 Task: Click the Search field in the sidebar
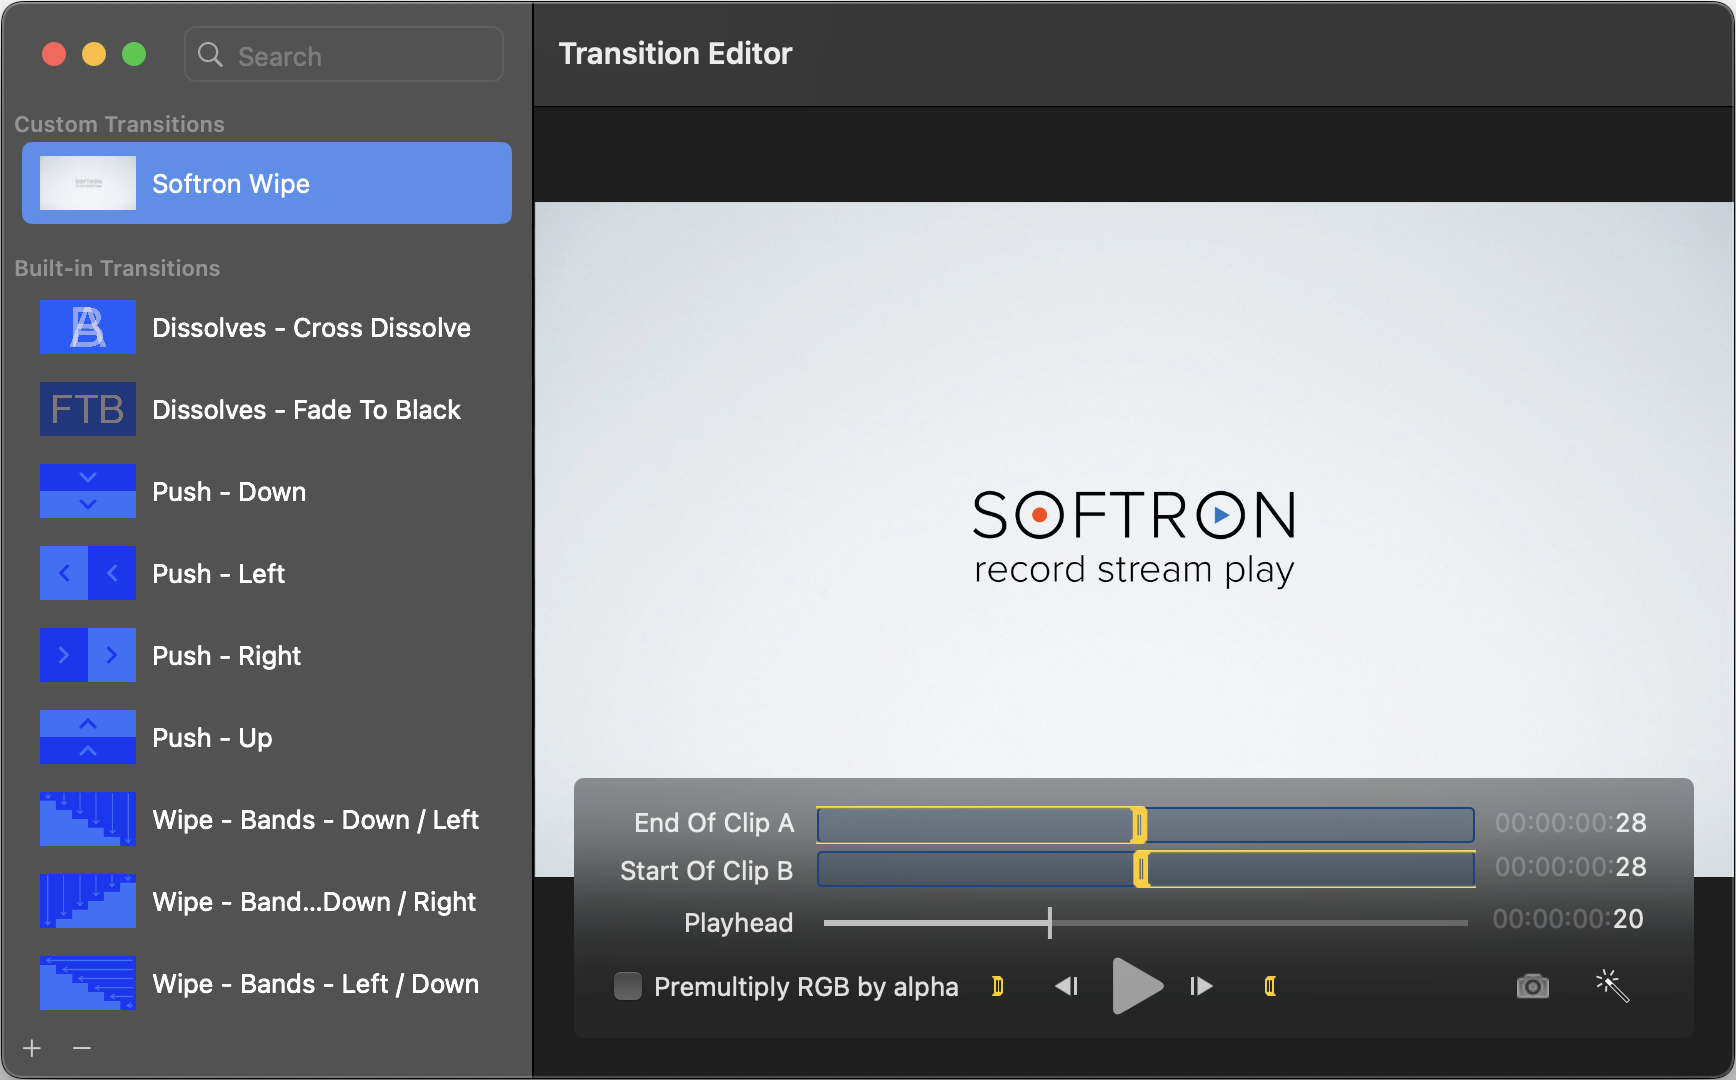[x=344, y=55]
